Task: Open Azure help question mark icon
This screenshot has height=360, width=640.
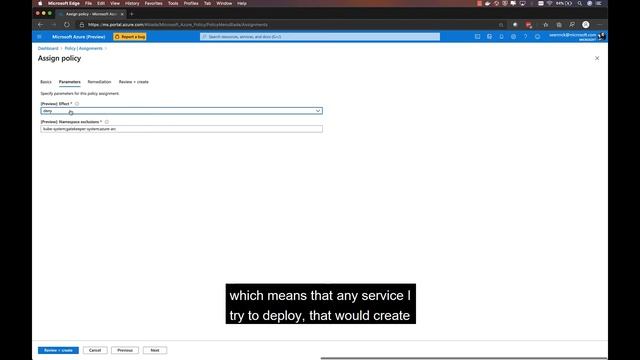Action: tap(525, 37)
